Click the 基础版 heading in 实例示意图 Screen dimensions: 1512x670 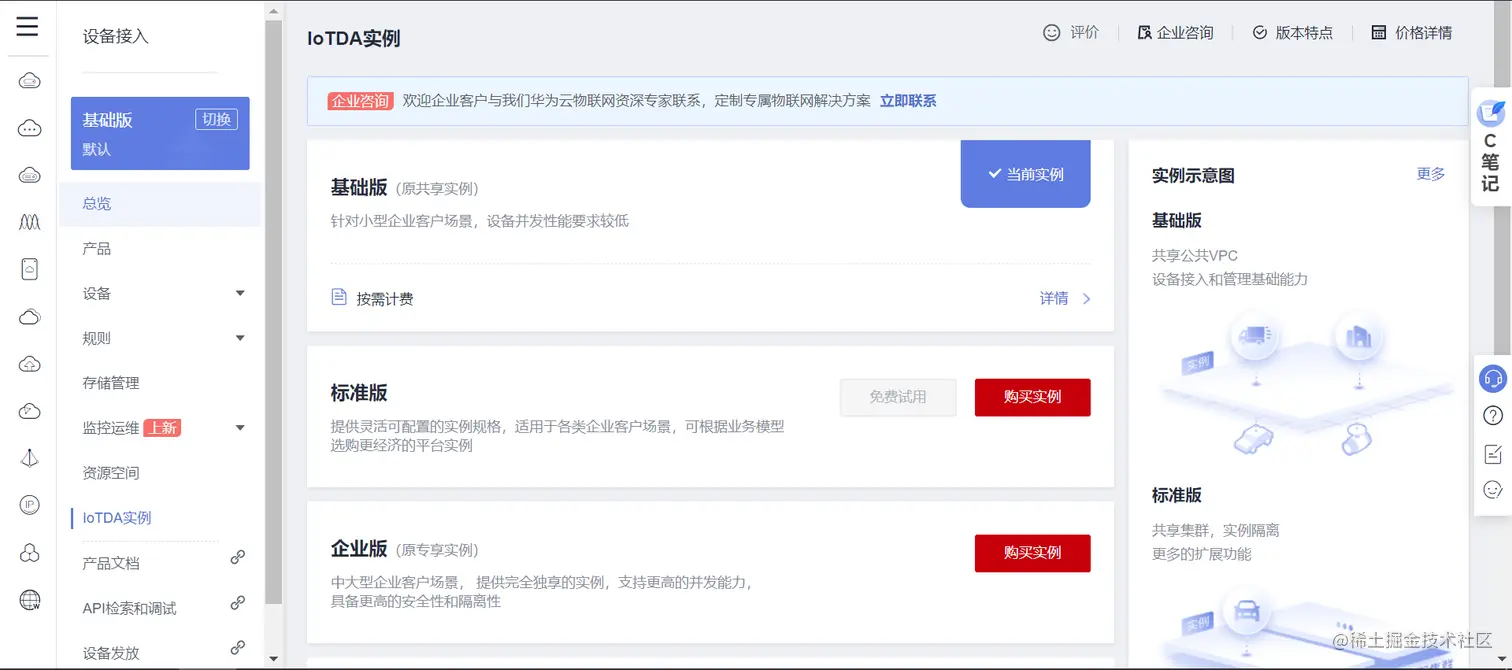[x=1177, y=220]
